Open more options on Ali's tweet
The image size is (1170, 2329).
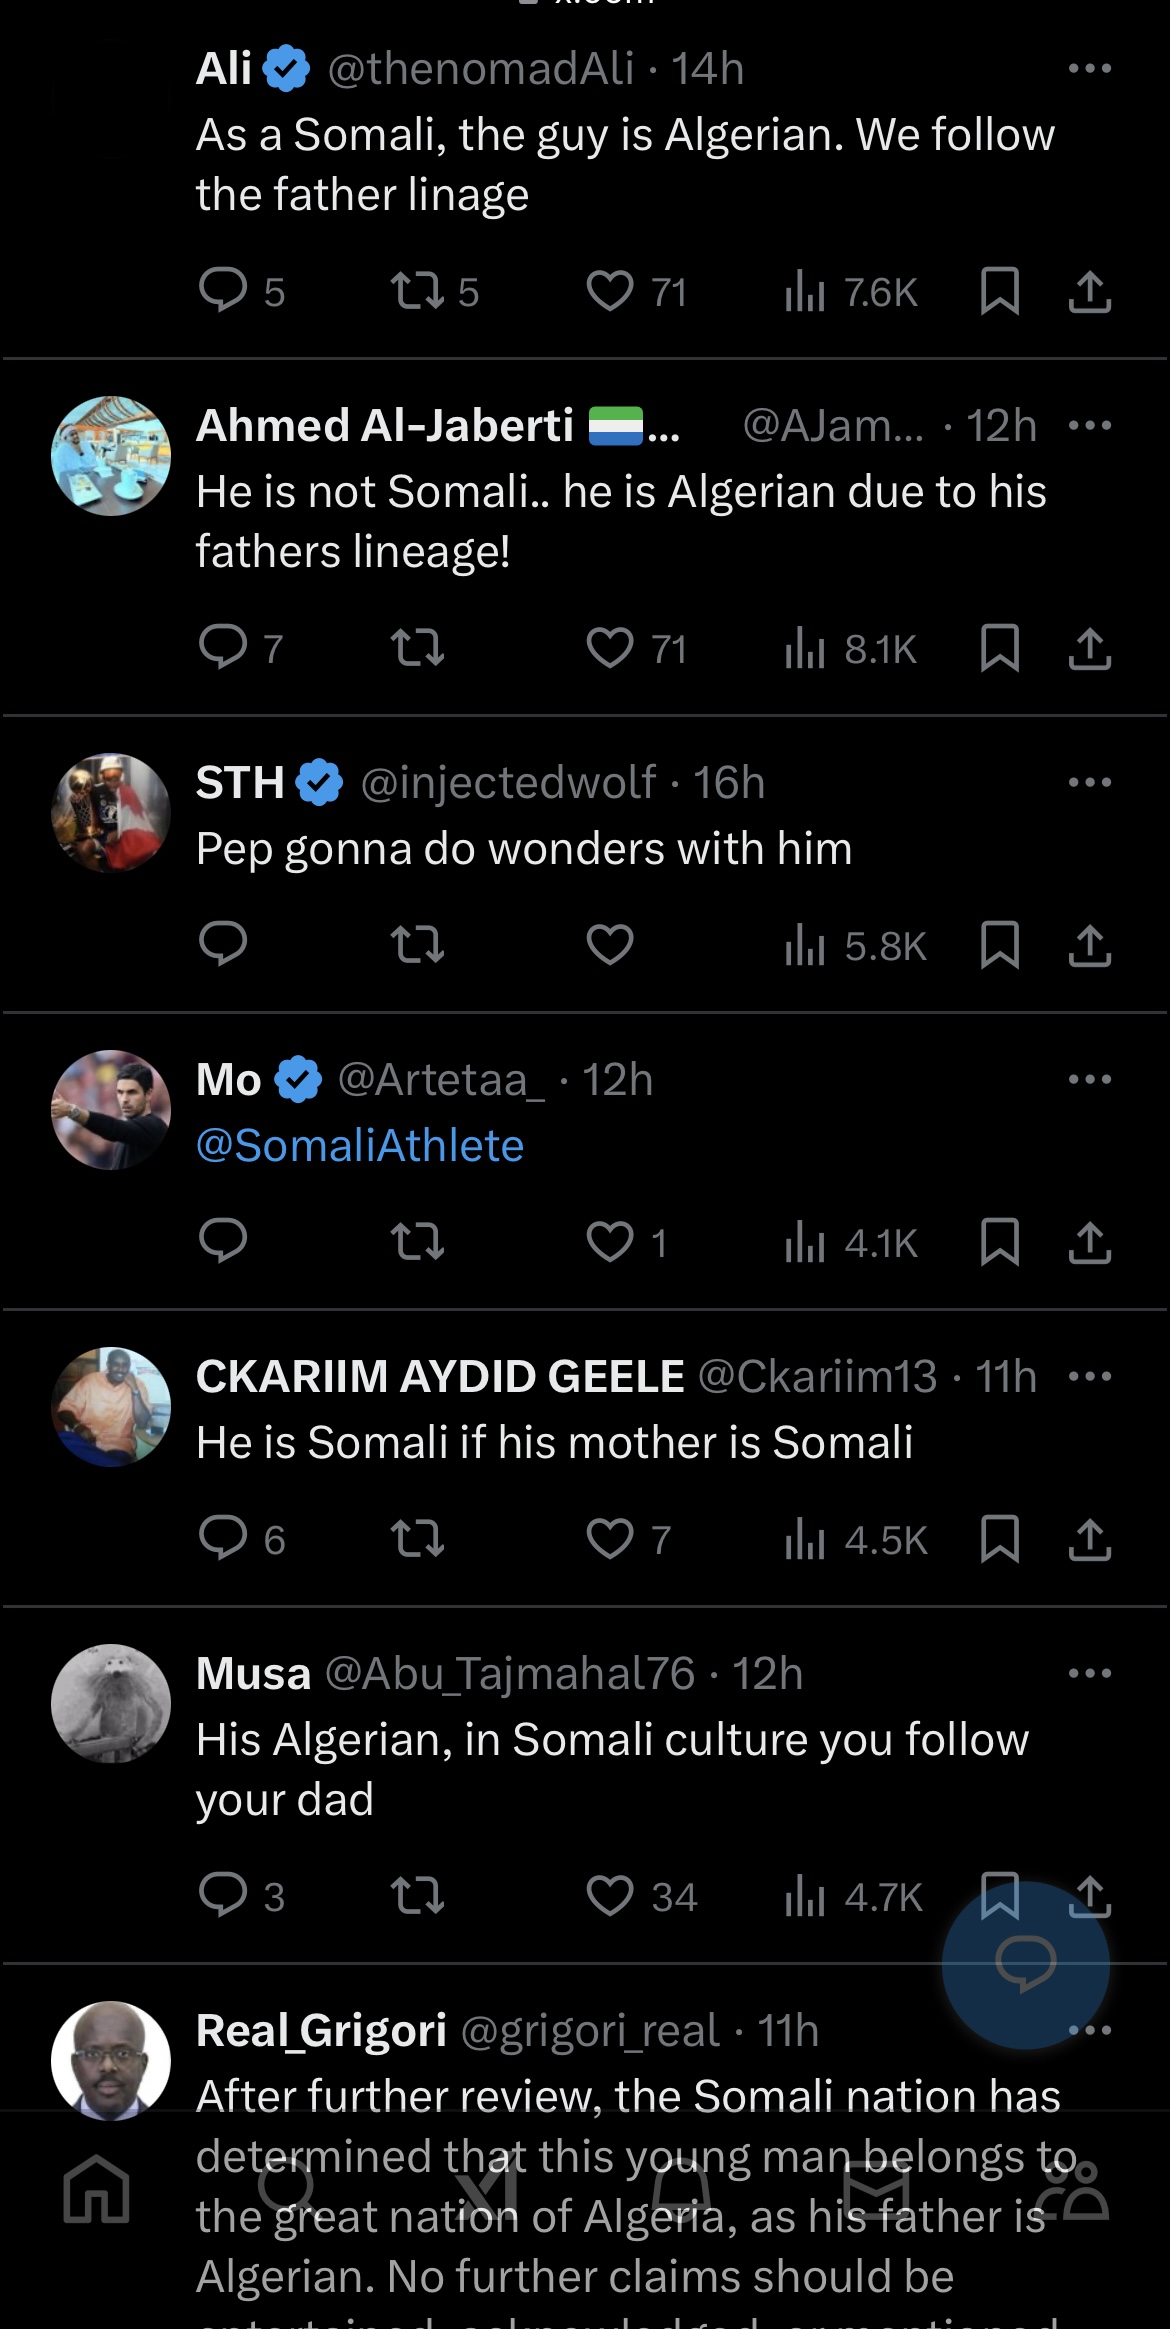point(1089,69)
